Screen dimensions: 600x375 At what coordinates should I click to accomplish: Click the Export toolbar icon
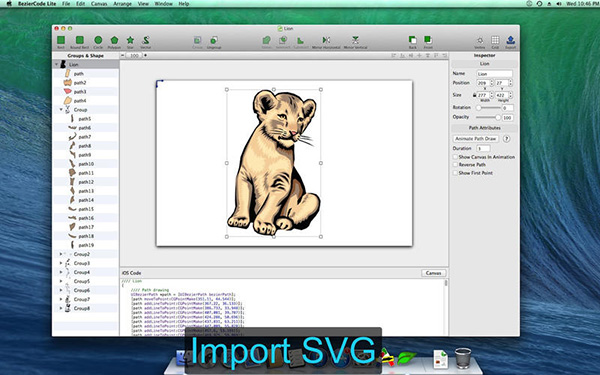510,40
